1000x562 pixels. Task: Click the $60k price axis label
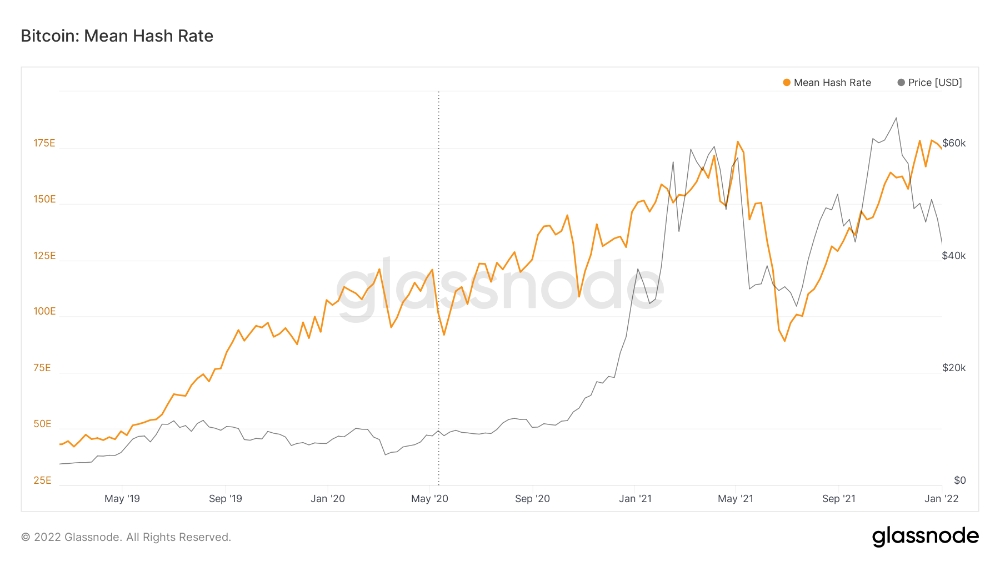tap(954, 144)
